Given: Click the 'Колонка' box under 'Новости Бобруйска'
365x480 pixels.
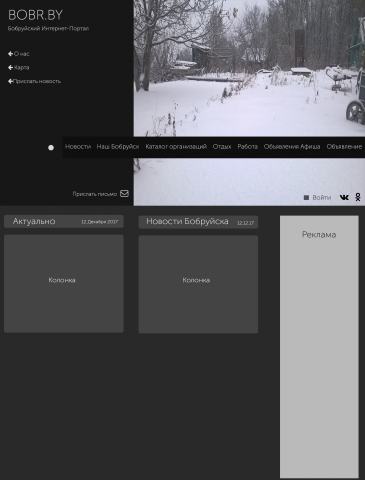Looking at the screenshot, I should tap(198, 284).
